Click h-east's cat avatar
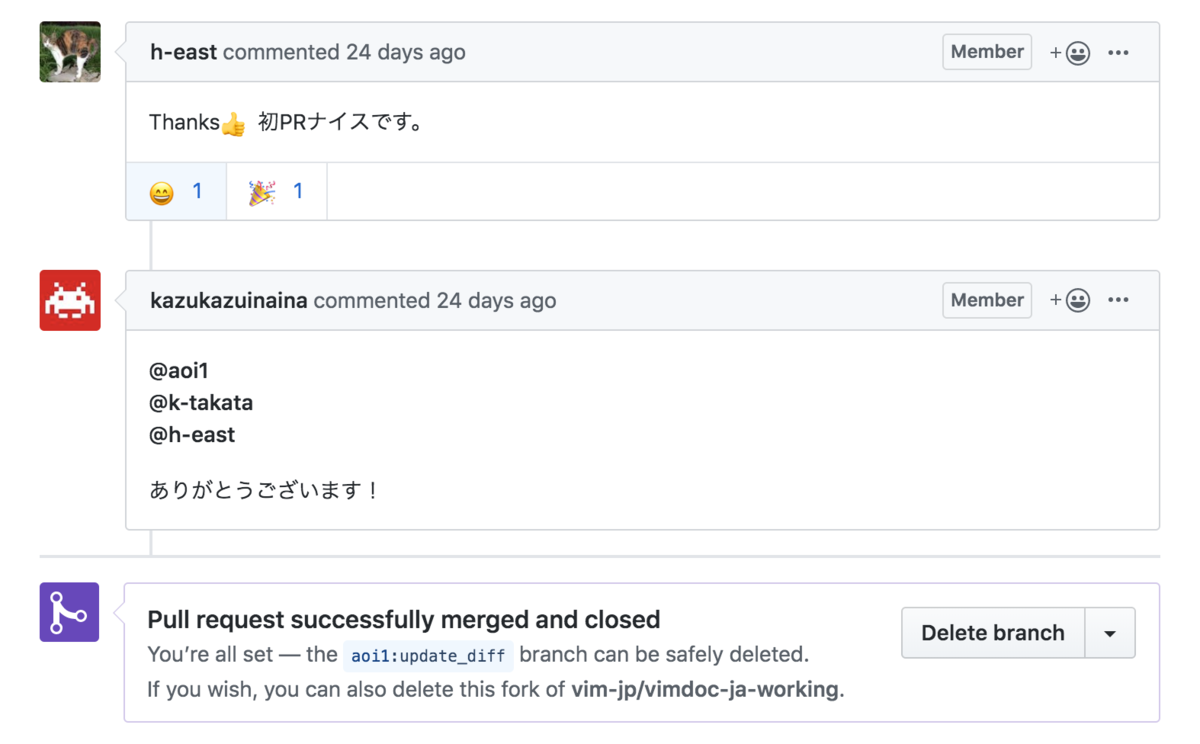The height and width of the screenshot is (744, 1200). coord(69,50)
